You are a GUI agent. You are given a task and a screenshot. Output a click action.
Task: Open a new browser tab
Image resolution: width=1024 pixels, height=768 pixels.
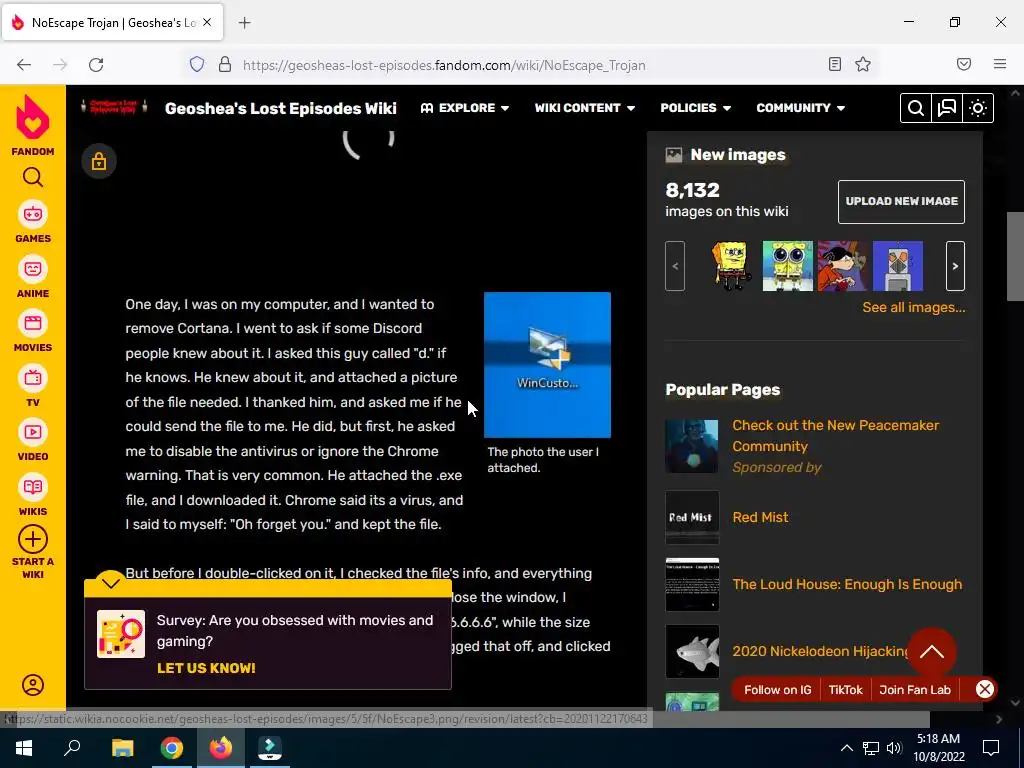[244, 23]
